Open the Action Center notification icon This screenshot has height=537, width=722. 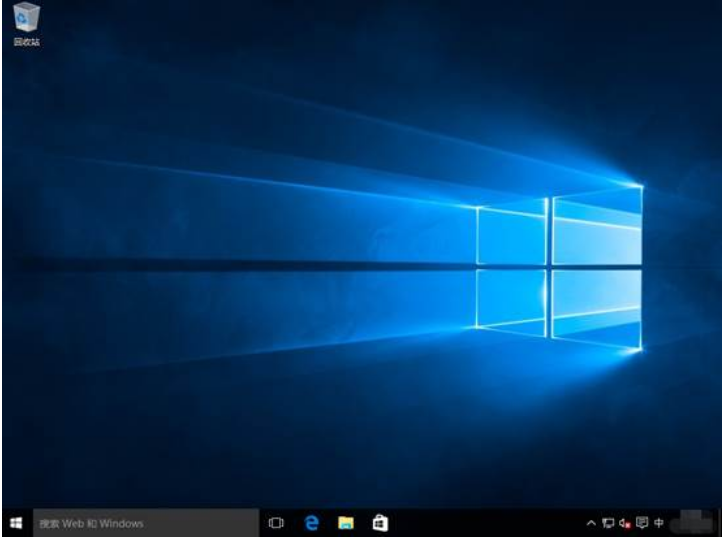(642, 523)
